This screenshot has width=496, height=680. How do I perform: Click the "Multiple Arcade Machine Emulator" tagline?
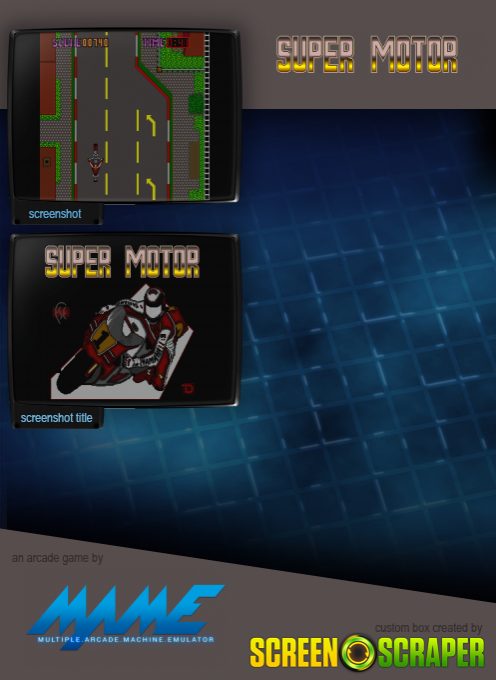(x=125, y=640)
